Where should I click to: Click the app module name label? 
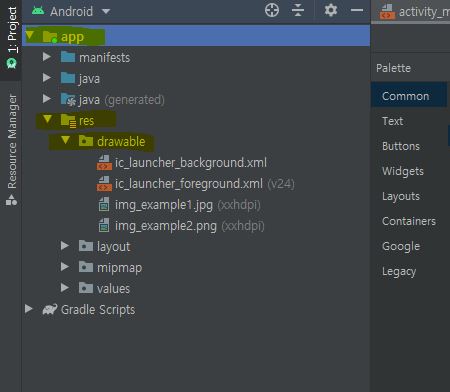[72, 37]
